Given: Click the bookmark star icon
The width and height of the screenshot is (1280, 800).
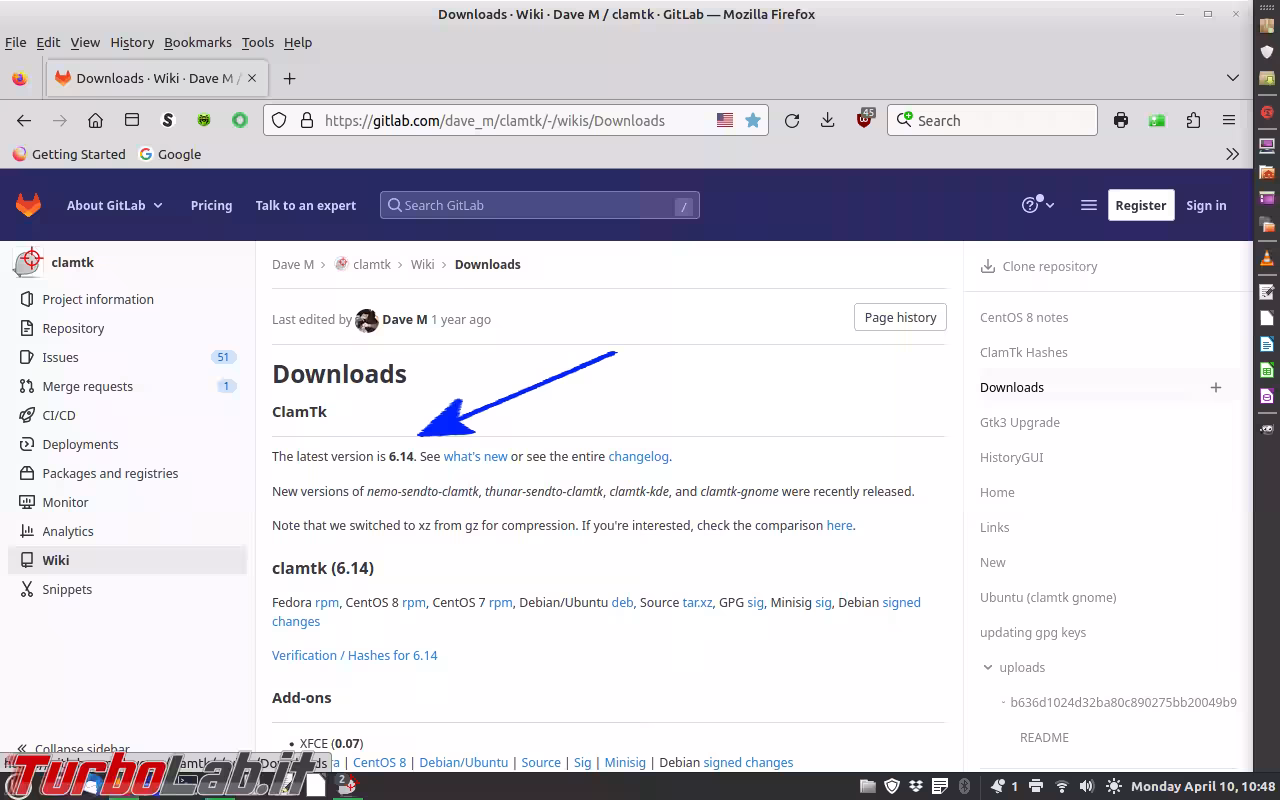Looking at the screenshot, I should [x=753, y=120].
